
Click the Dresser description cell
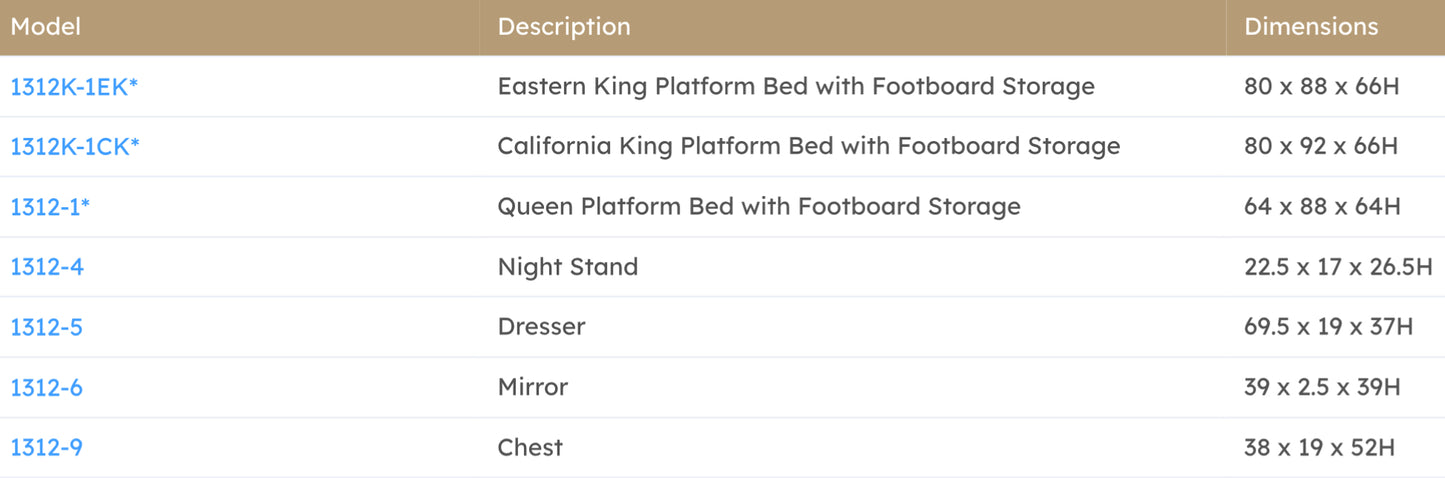[541, 327]
